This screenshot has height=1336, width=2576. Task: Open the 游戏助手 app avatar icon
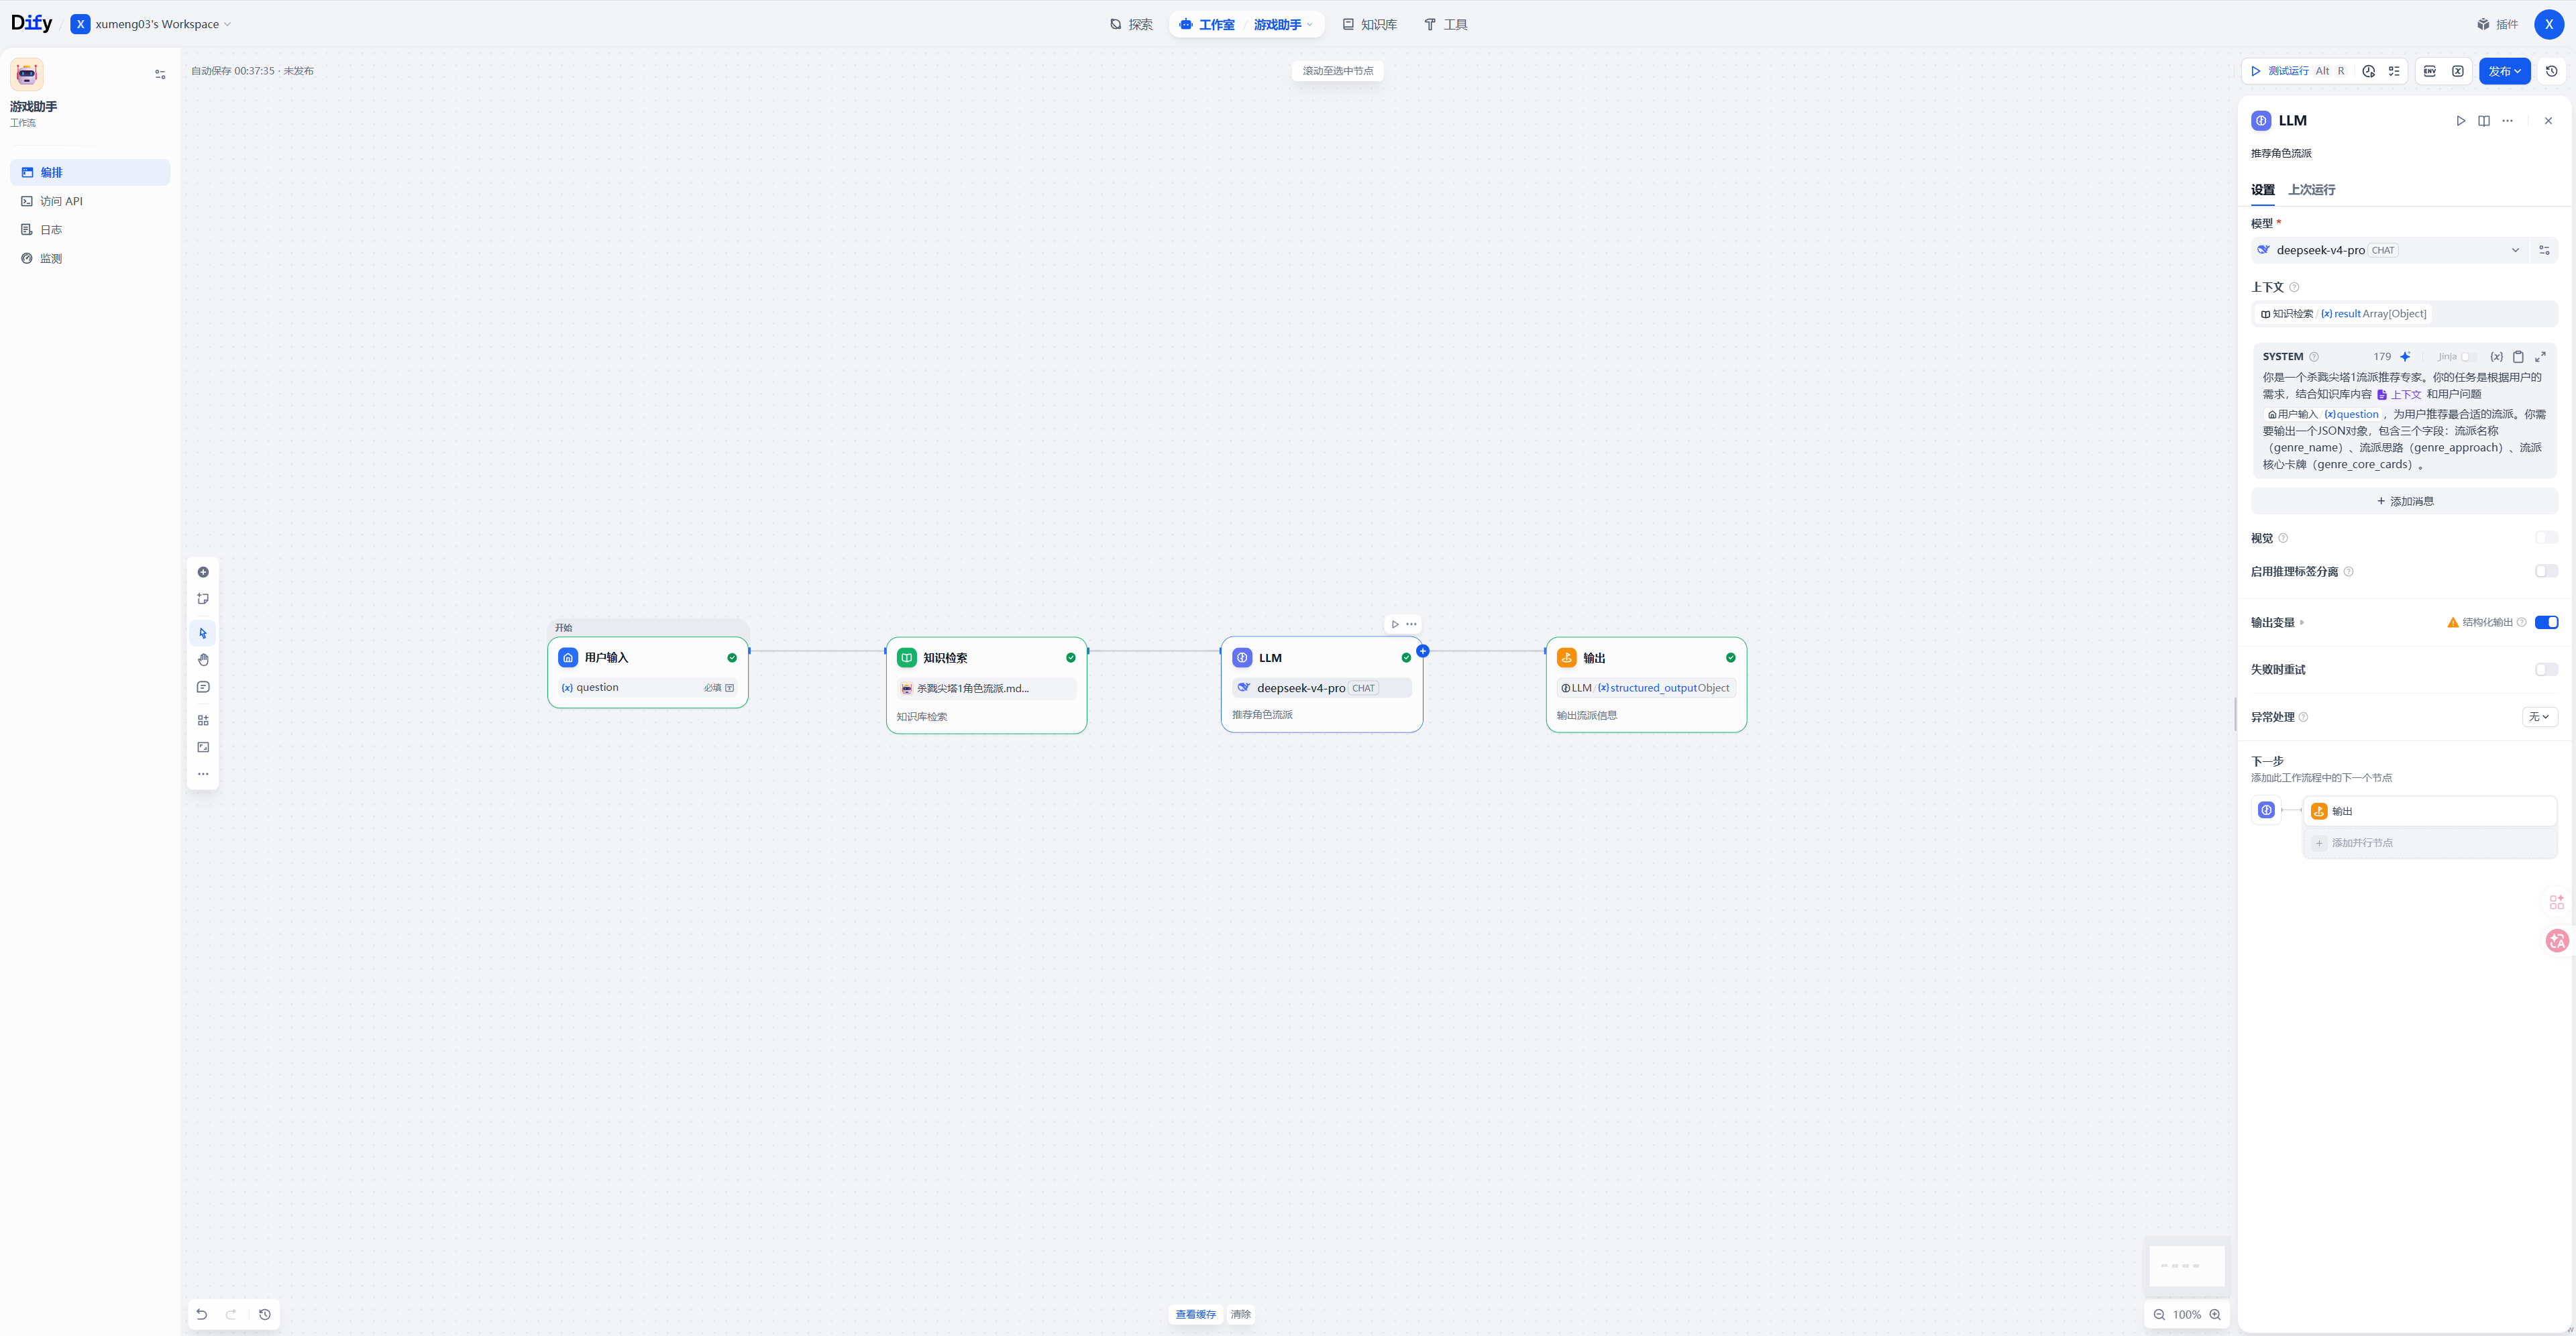[27, 74]
